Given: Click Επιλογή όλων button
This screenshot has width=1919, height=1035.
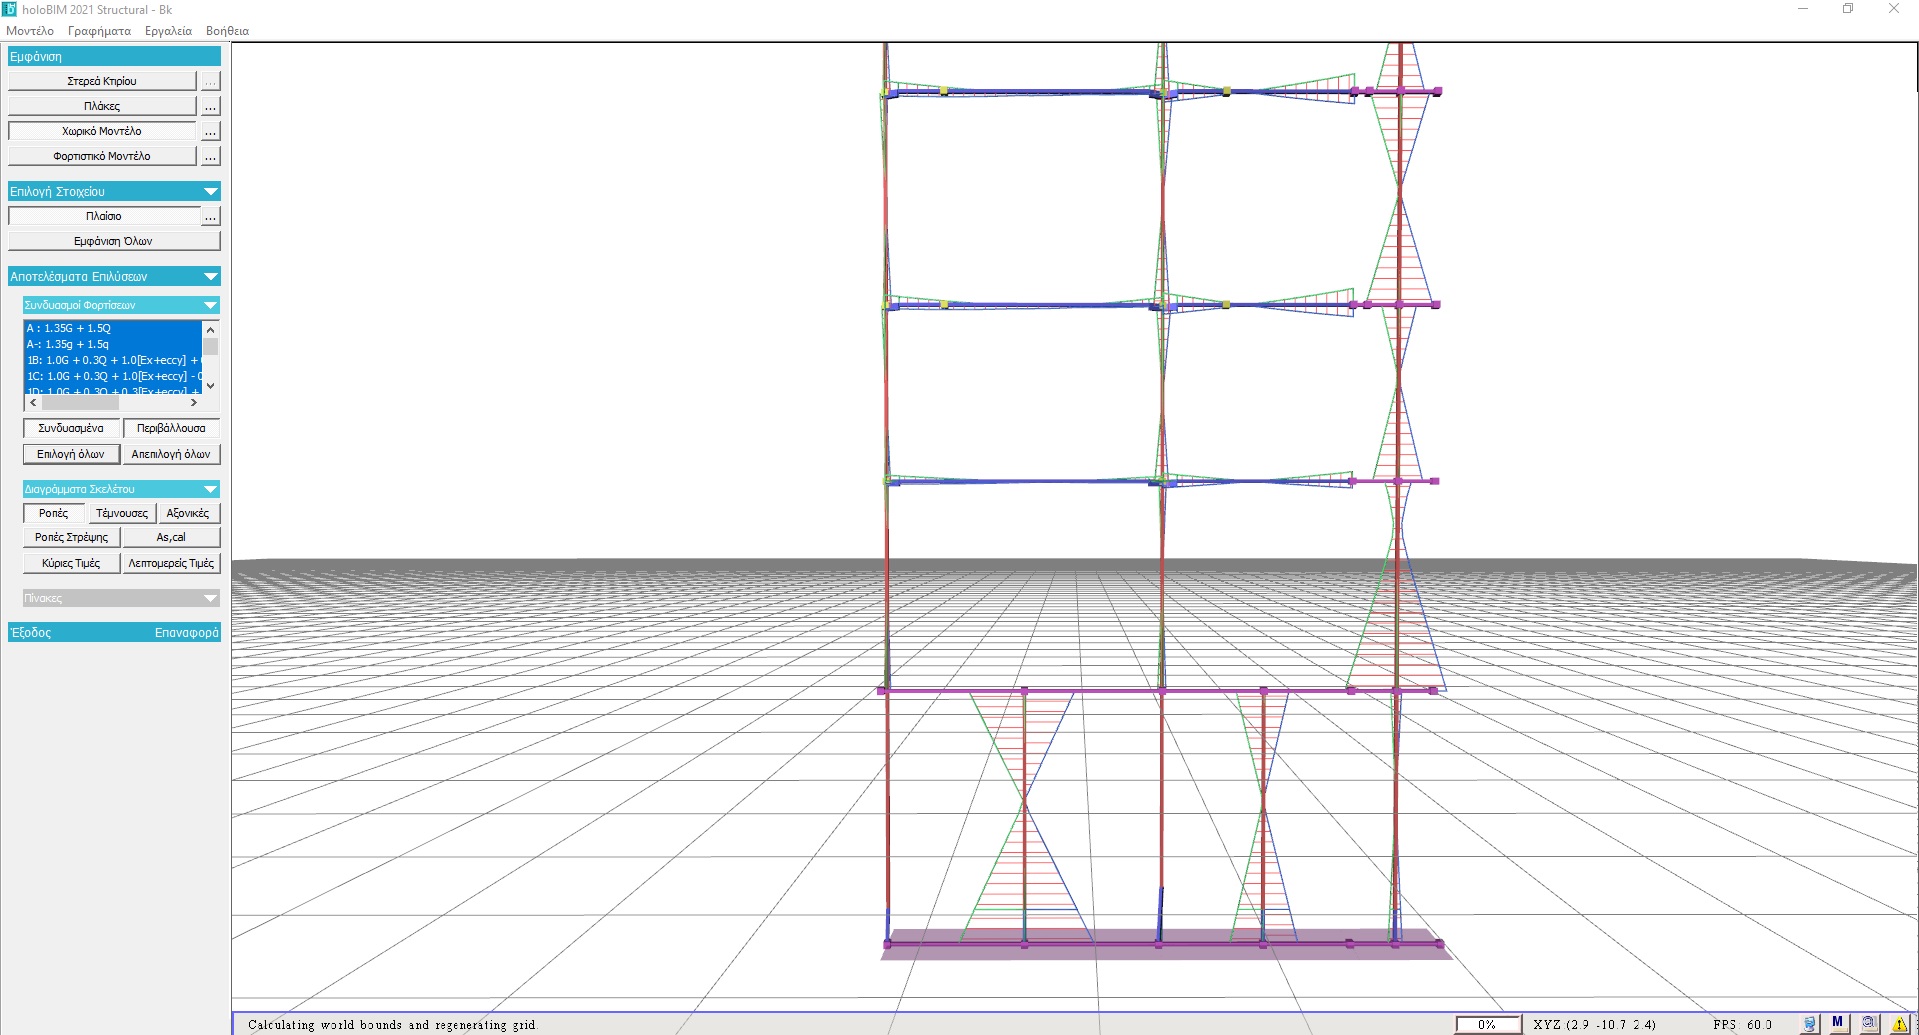Looking at the screenshot, I should [71, 454].
